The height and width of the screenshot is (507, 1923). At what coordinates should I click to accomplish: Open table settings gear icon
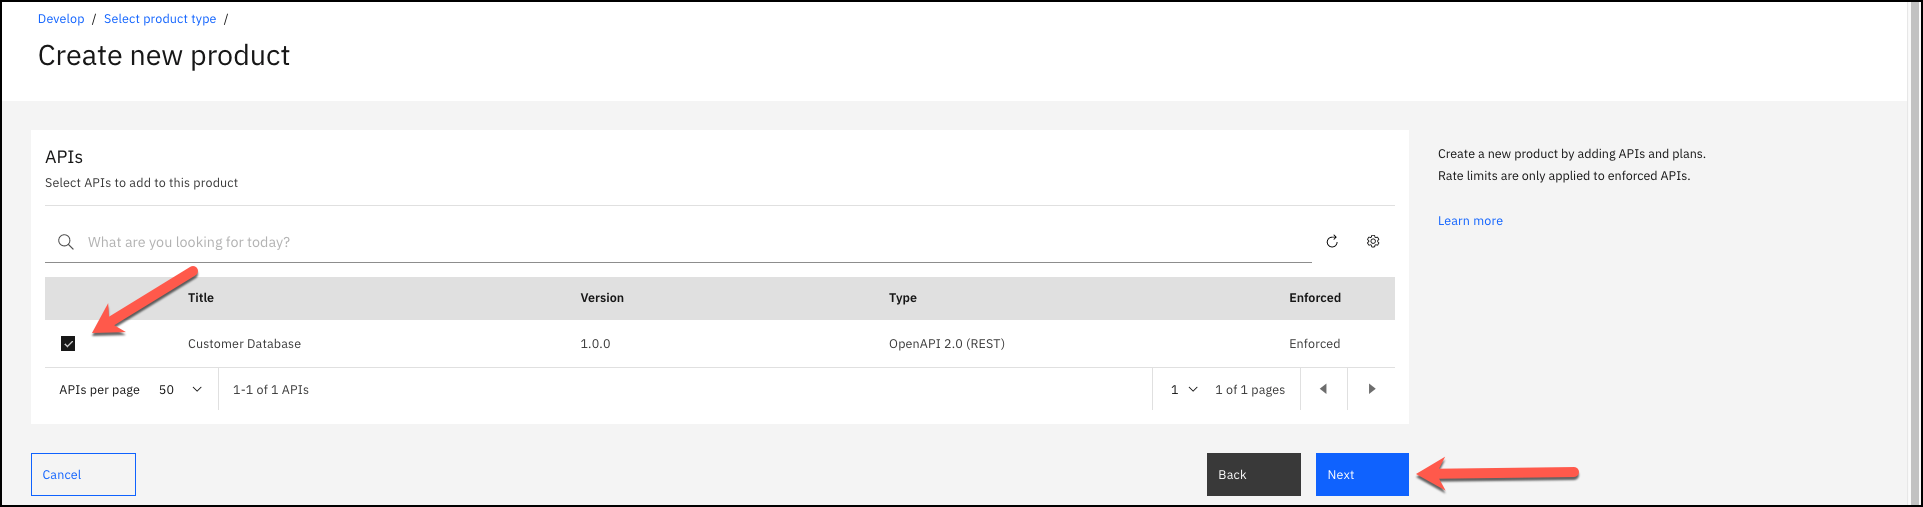click(x=1373, y=242)
